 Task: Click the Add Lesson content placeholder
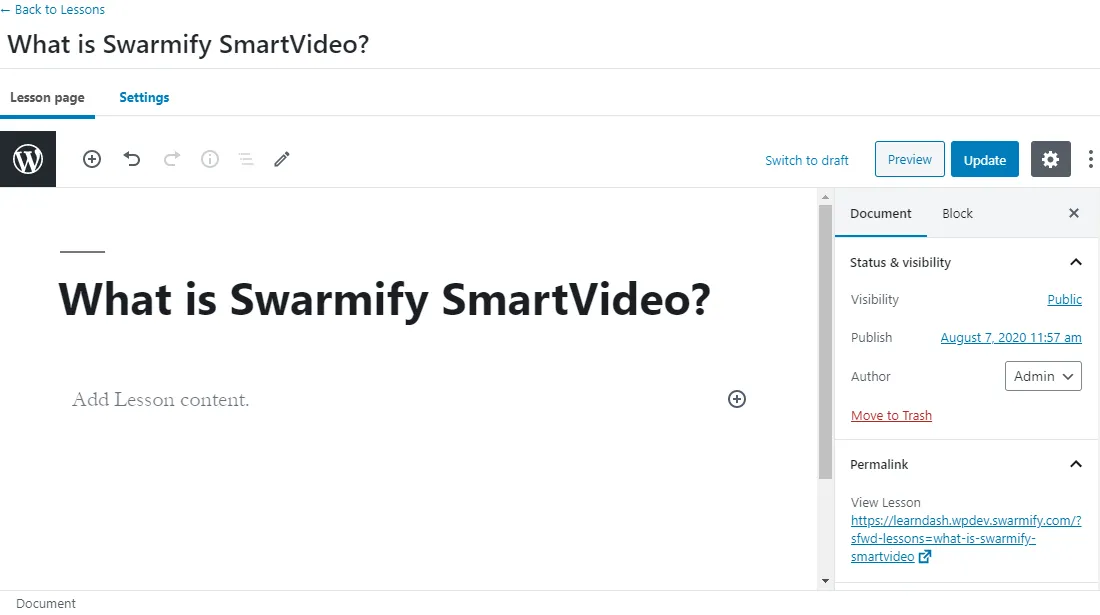160,399
